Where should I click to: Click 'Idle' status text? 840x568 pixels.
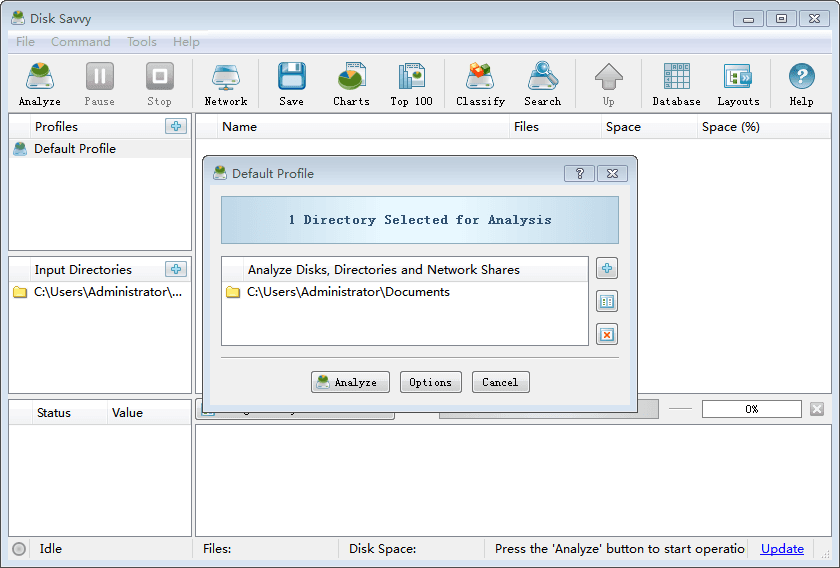(x=50, y=549)
